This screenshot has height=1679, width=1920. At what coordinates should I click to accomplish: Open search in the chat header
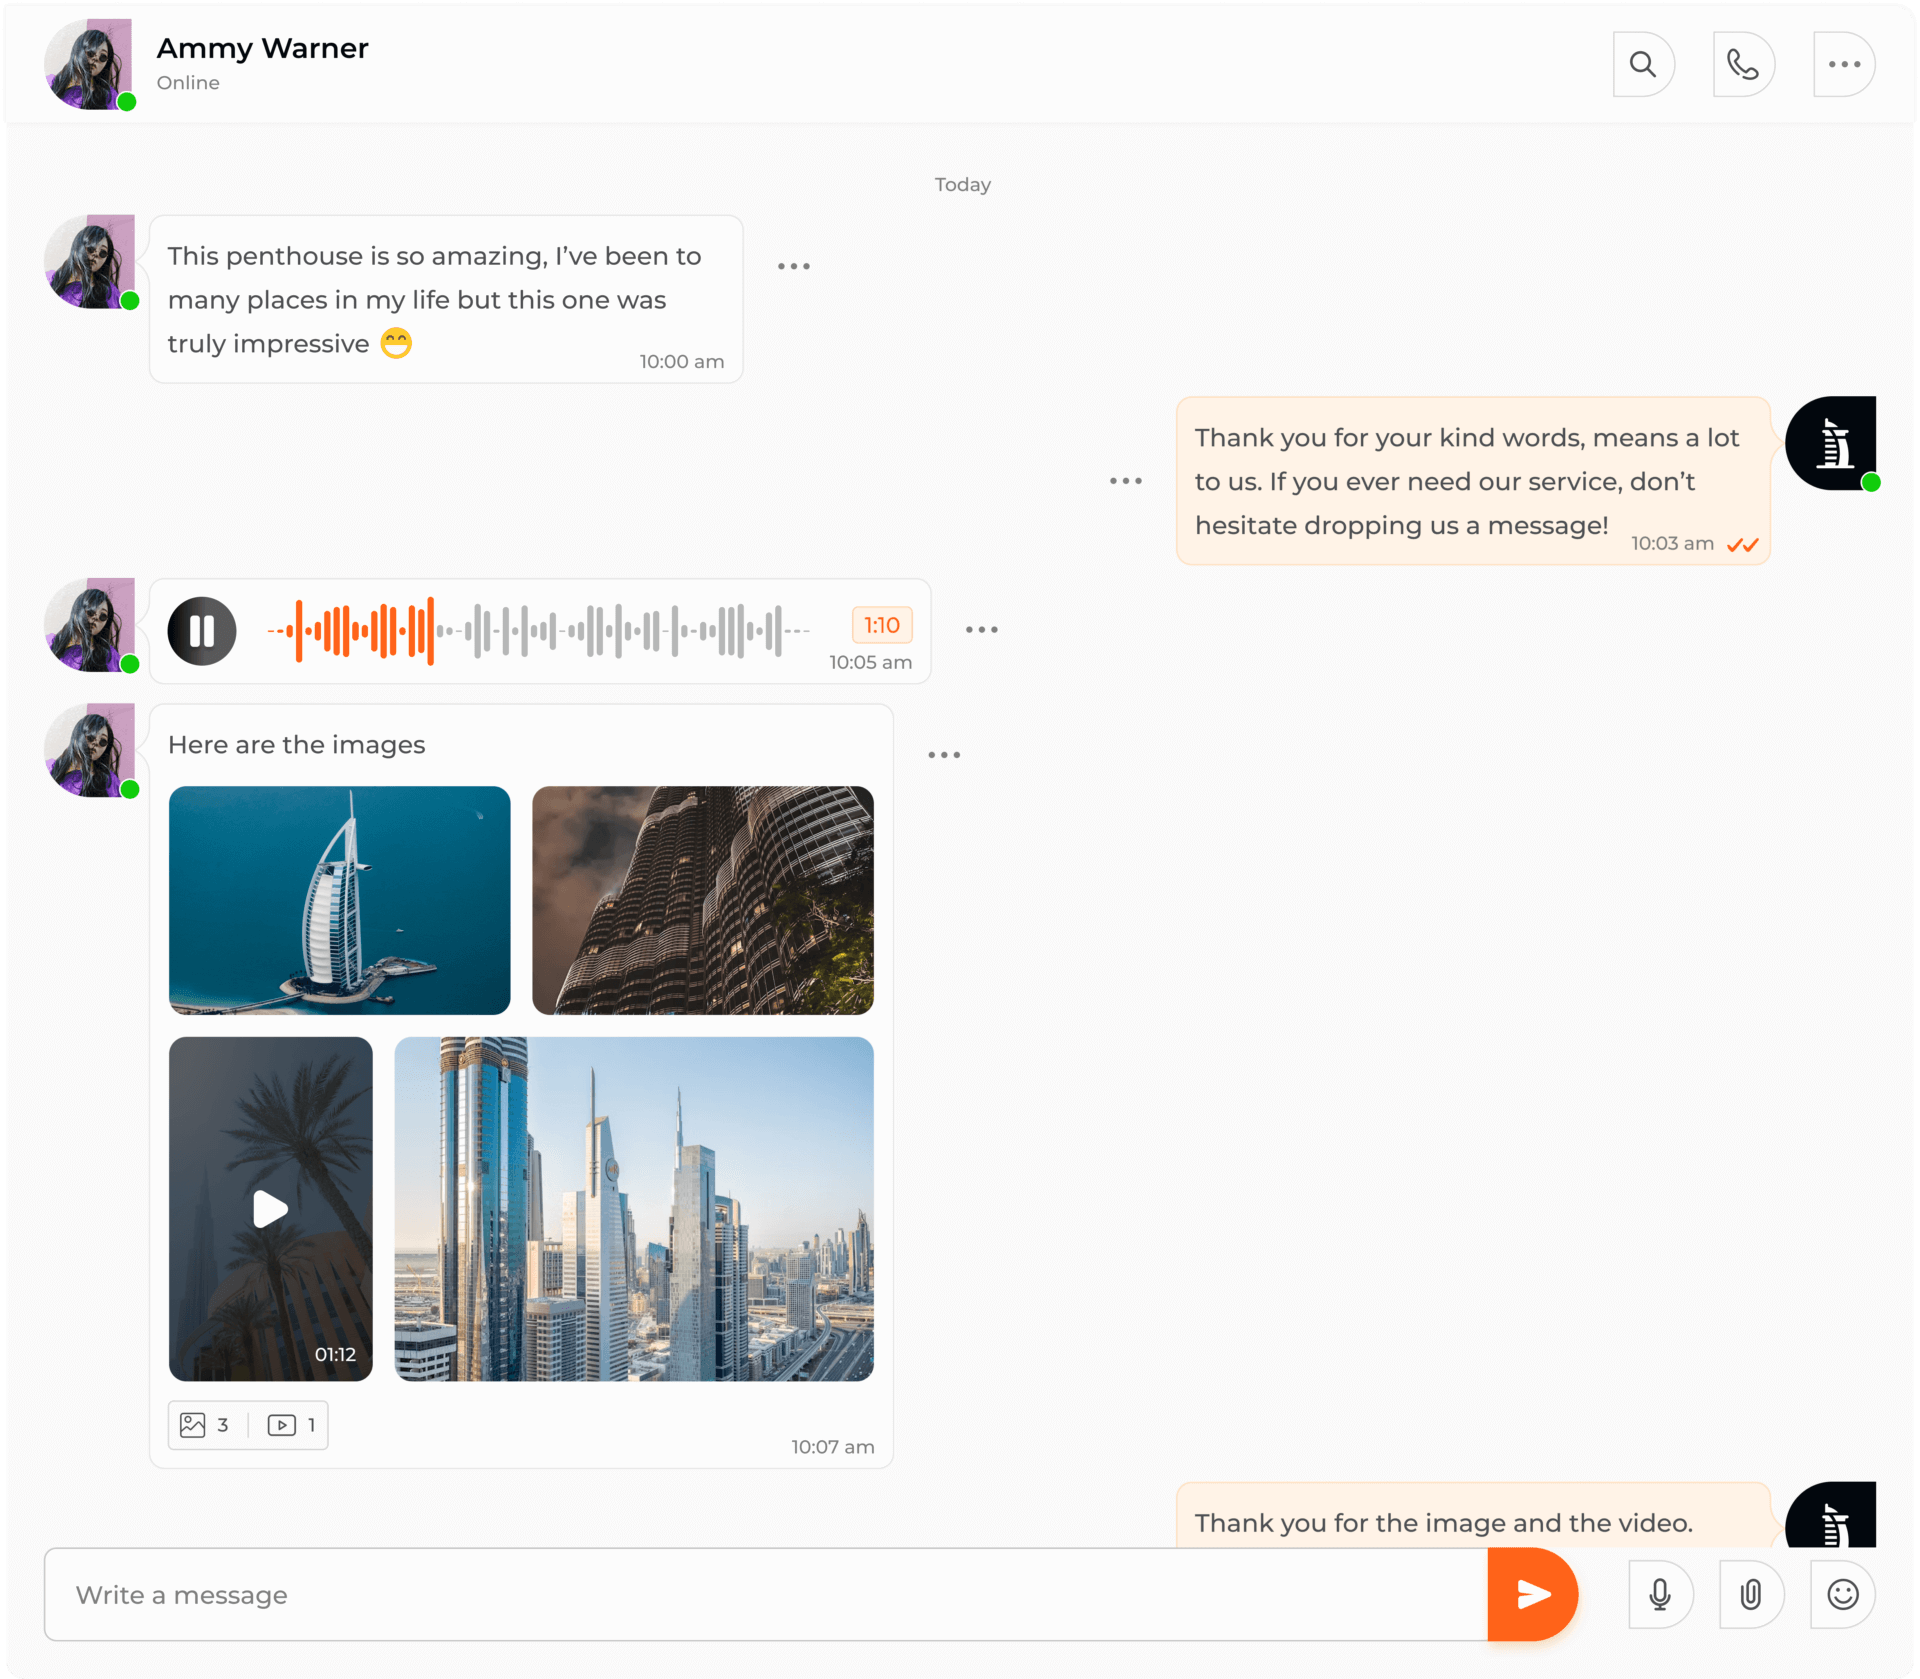[x=1643, y=65]
